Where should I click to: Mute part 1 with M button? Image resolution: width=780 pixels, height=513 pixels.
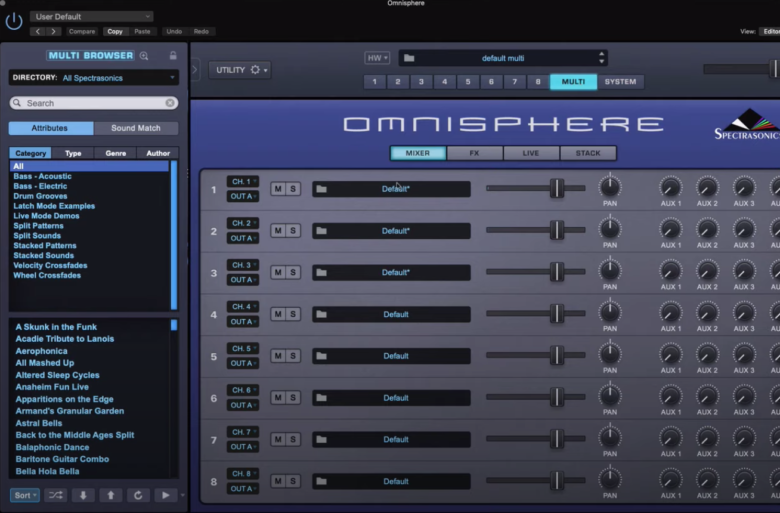278,189
